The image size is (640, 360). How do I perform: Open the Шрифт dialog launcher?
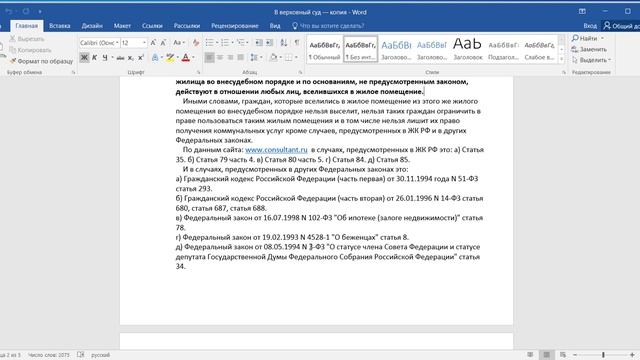[198, 72]
